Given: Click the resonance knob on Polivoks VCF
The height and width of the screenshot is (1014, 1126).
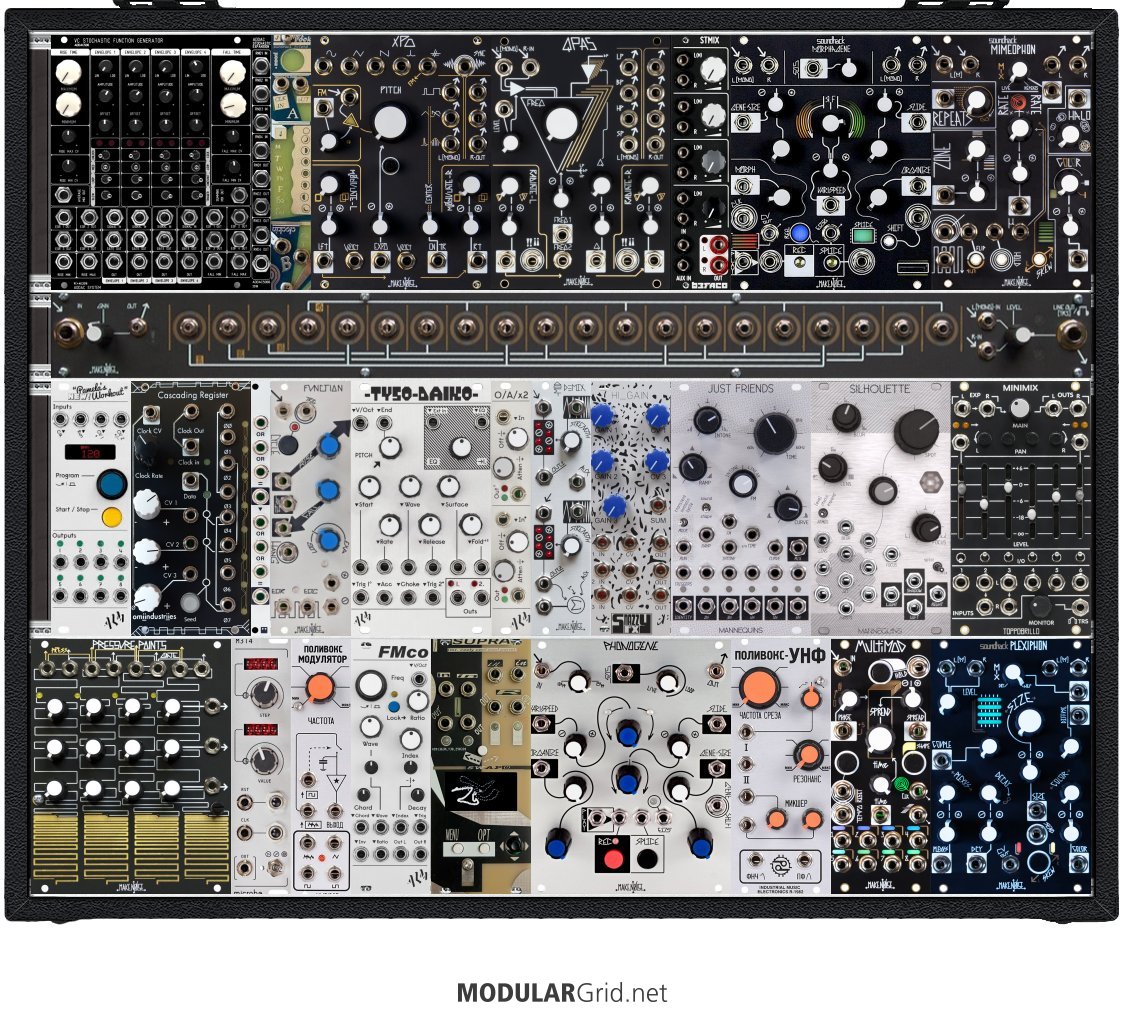Looking at the screenshot, I should click(x=807, y=753).
